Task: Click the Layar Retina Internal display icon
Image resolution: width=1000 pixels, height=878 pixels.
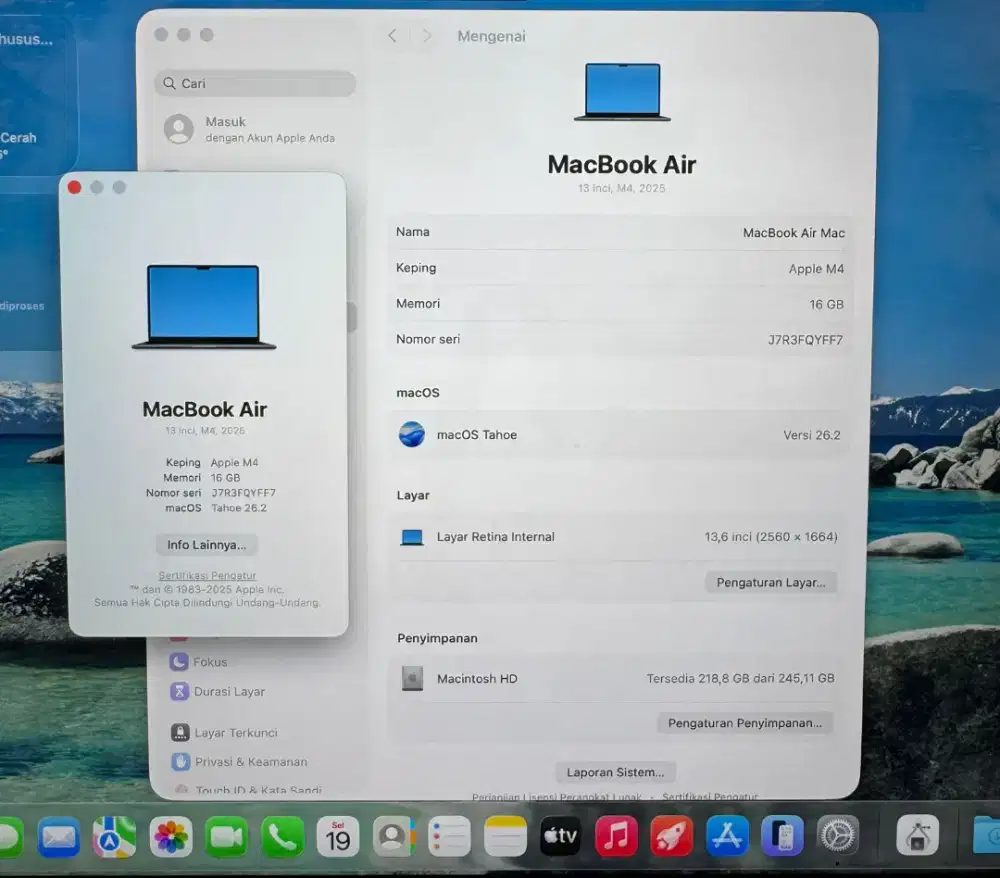Action: (x=412, y=538)
